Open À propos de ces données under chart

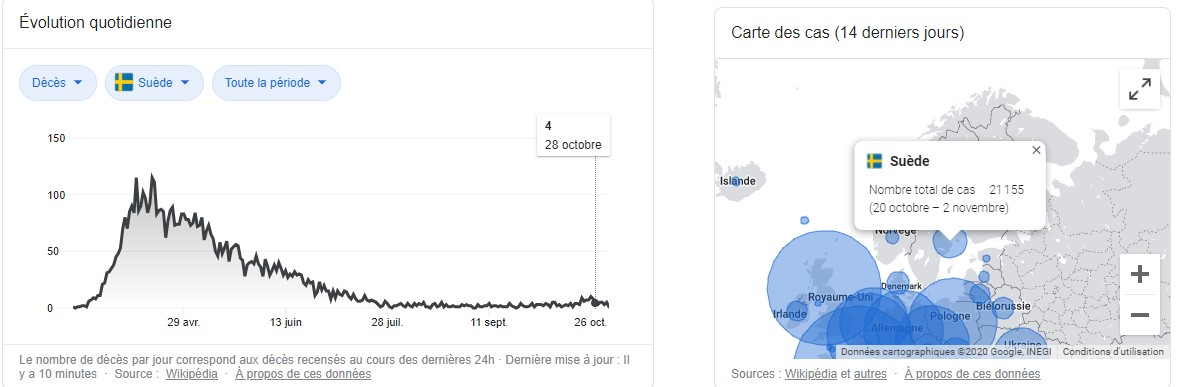coord(303,373)
